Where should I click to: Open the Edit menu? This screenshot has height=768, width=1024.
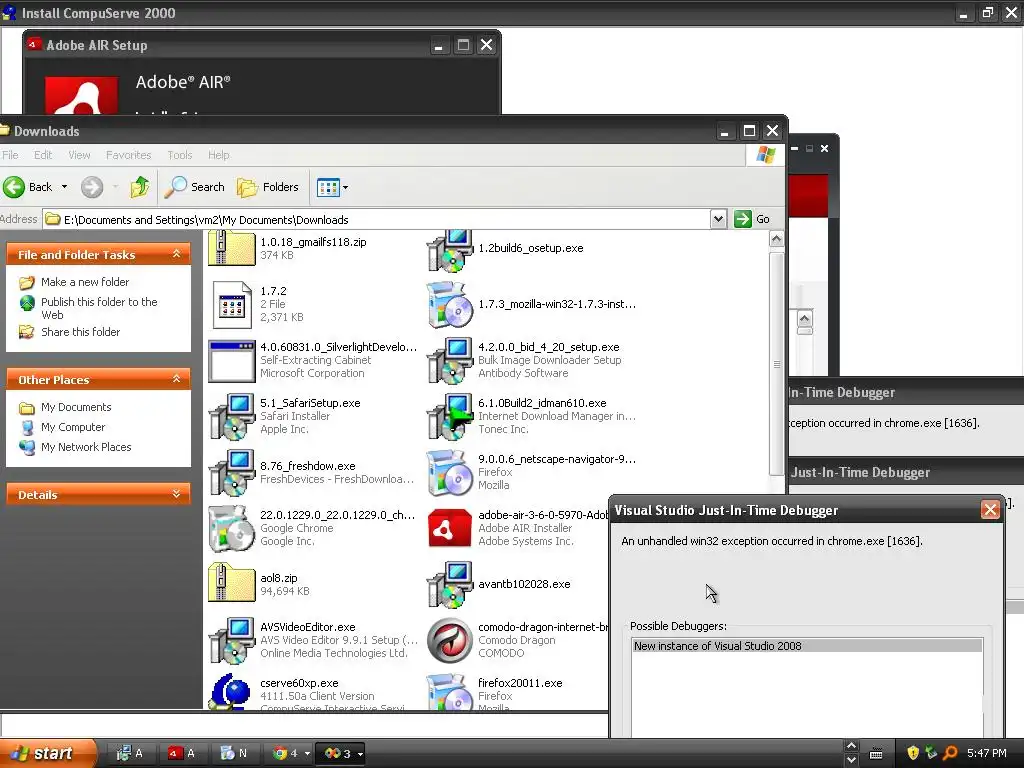tap(43, 155)
